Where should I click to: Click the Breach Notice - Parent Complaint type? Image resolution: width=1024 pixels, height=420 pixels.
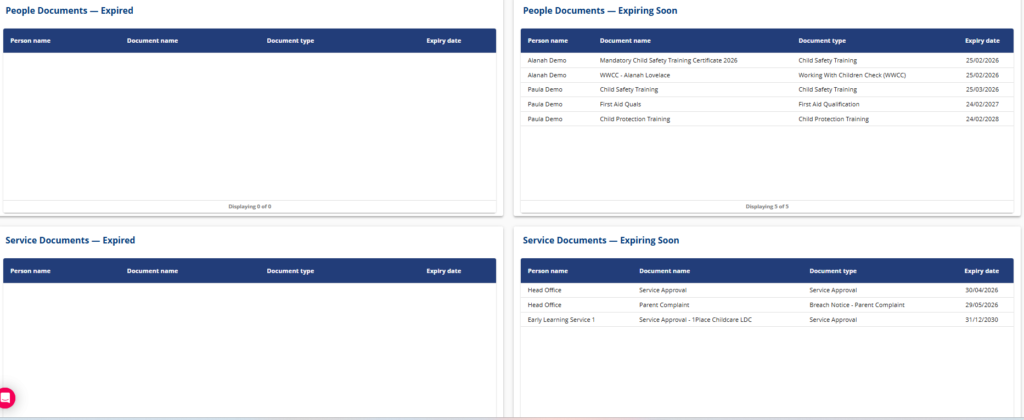coord(856,305)
